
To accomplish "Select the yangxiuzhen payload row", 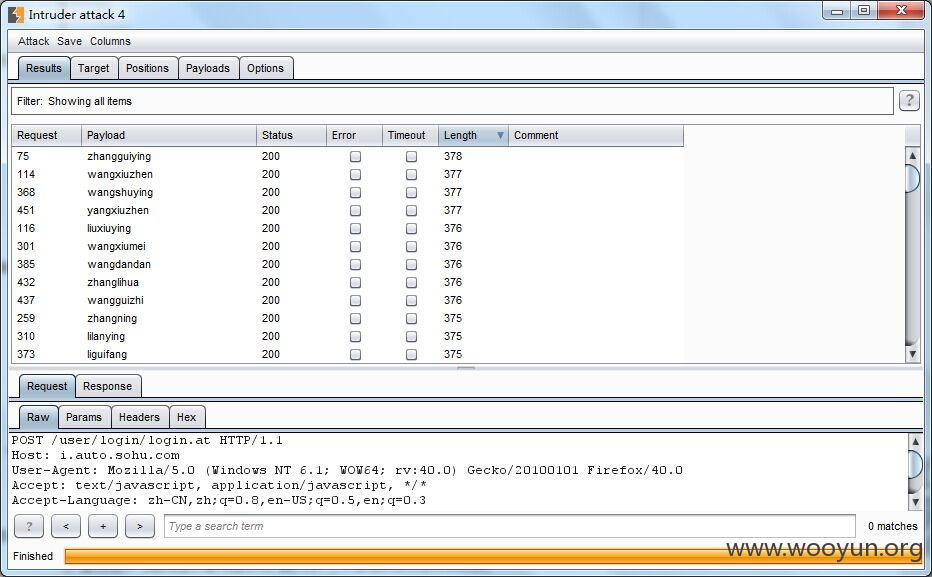I will pos(348,210).
